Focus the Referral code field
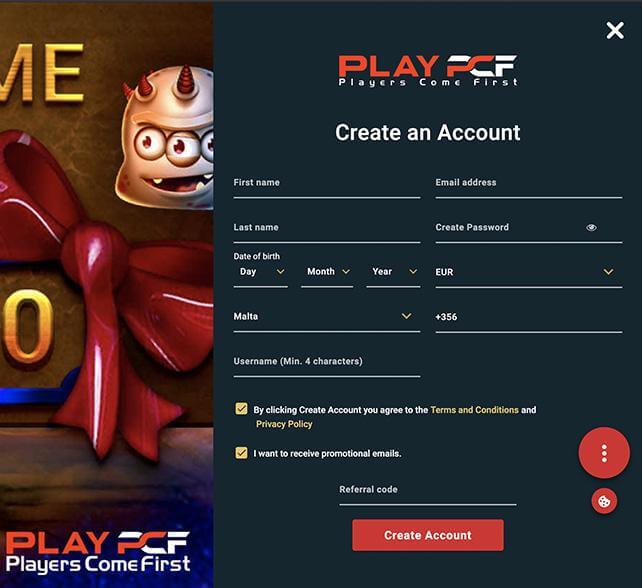The image size is (642, 588). coord(428,493)
